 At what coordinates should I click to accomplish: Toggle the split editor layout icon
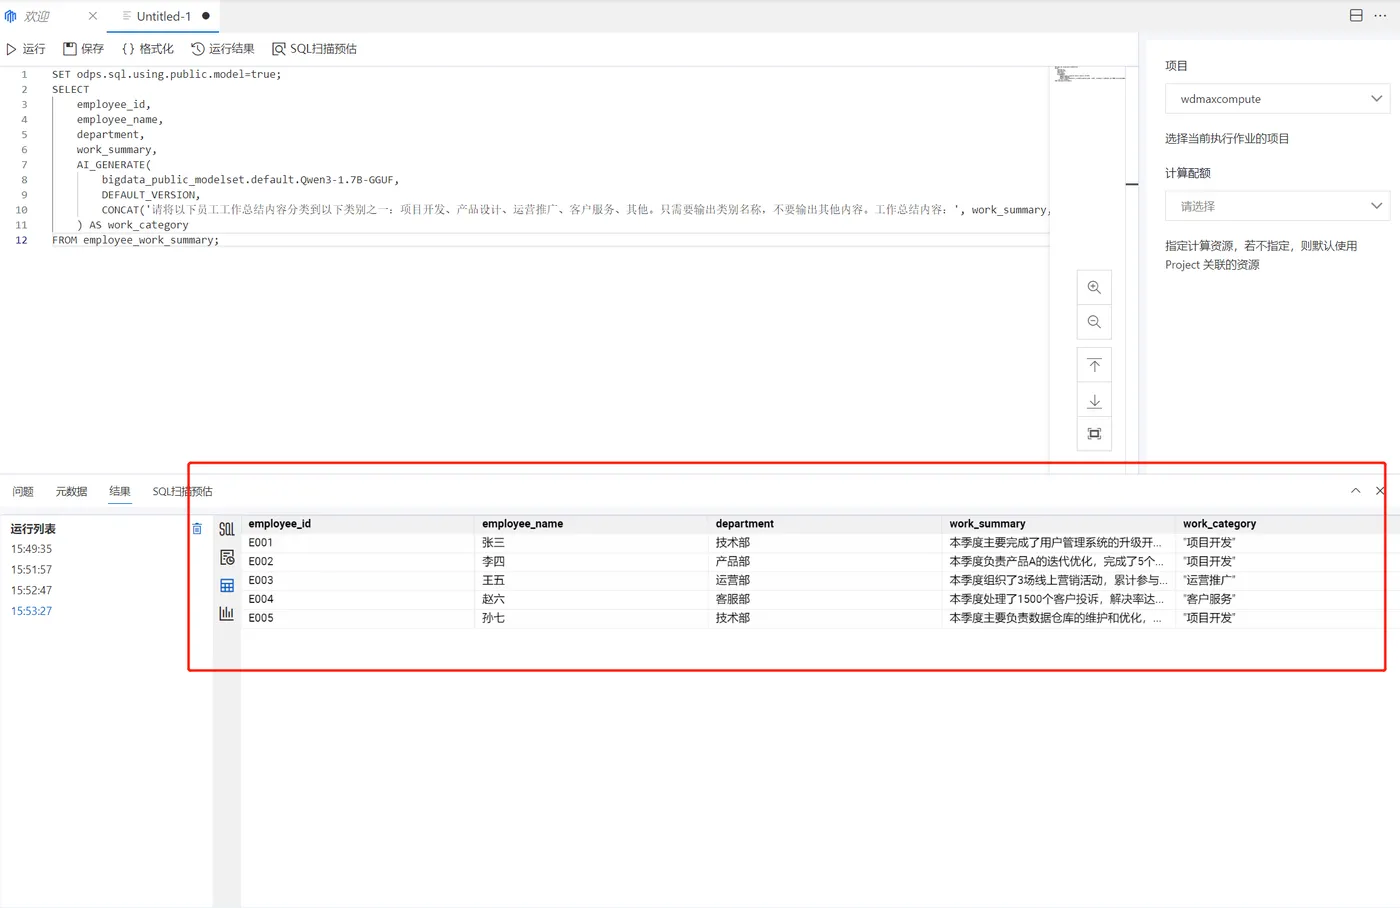[x=1356, y=15]
